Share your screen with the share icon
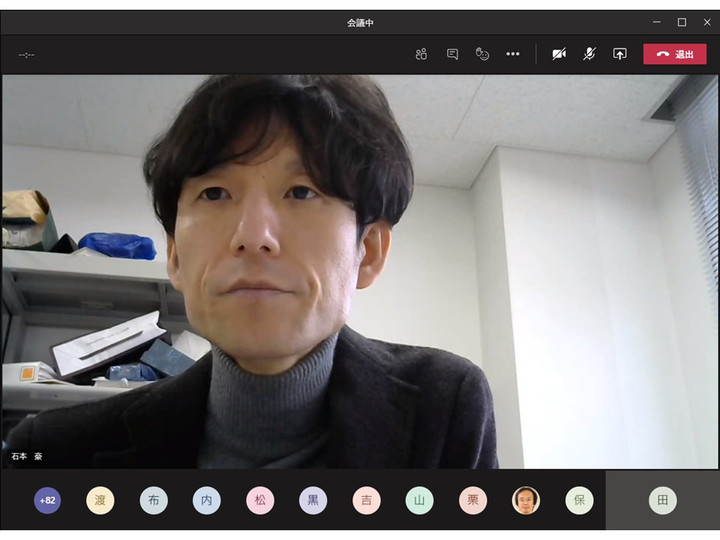Screen dimensions: 720x540 (x=620, y=54)
